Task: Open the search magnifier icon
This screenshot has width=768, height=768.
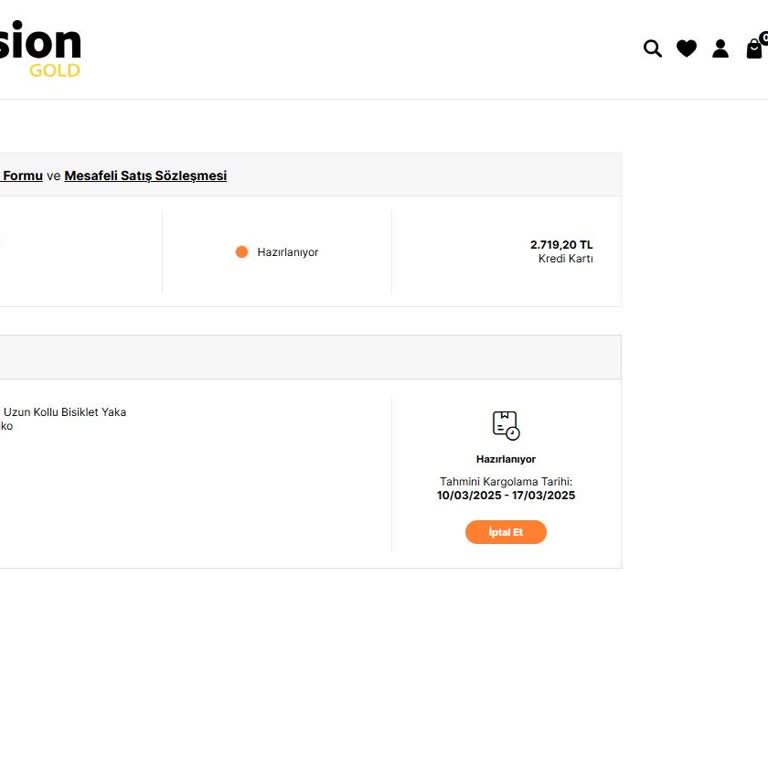Action: click(x=652, y=48)
